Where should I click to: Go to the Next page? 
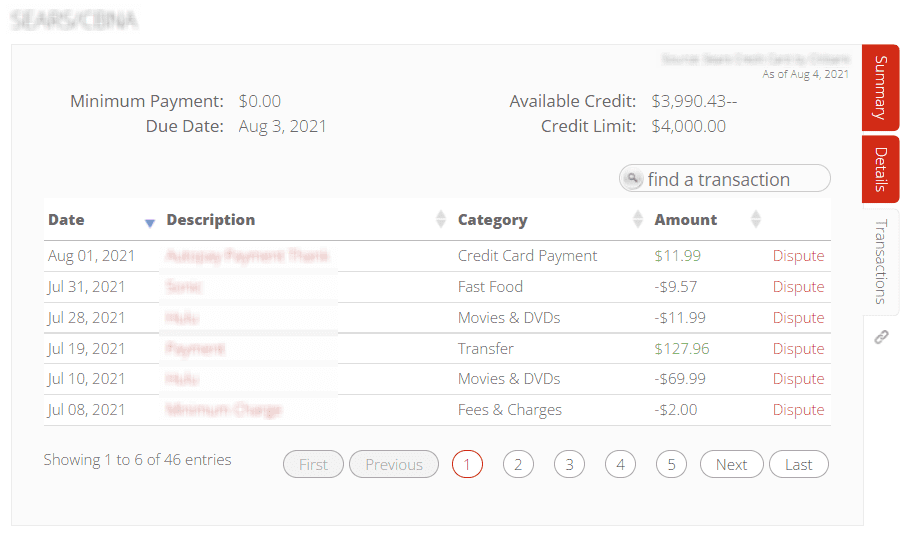click(731, 464)
